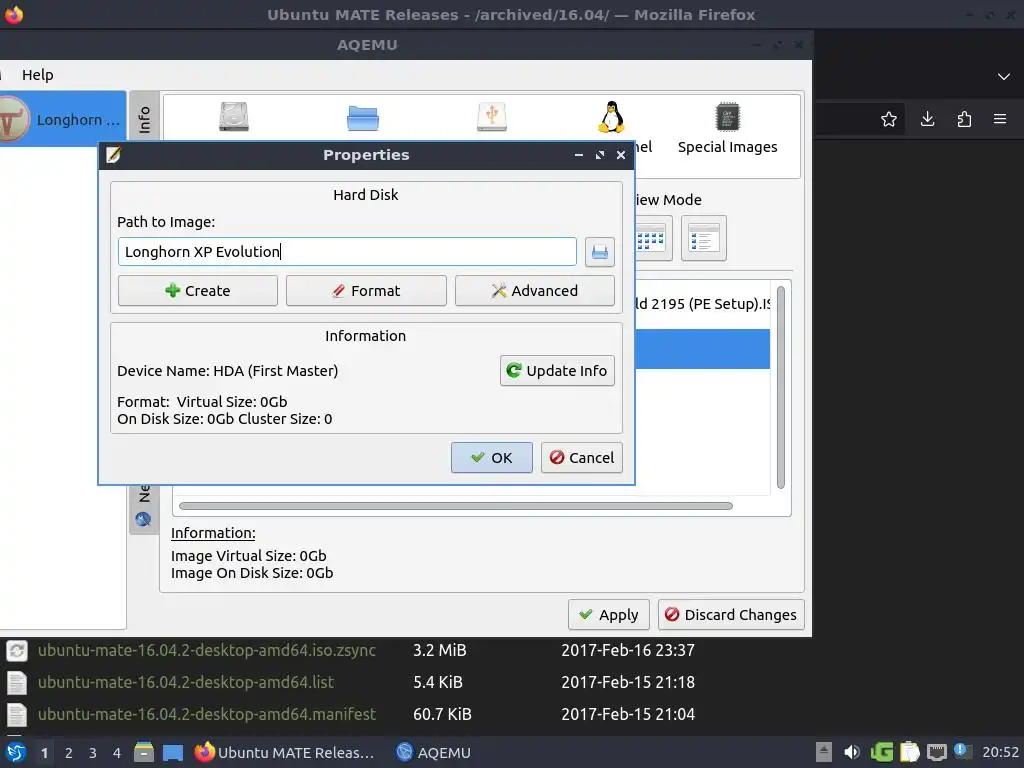The width and height of the screenshot is (1024, 768).
Task: Open the Special Images chip icon
Action: click(x=727, y=117)
